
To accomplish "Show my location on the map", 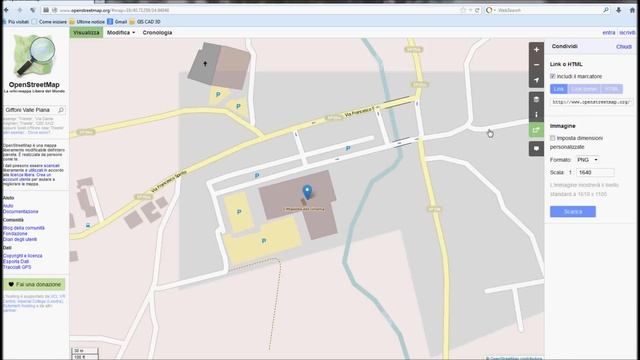I will pyautogui.click(x=536, y=80).
